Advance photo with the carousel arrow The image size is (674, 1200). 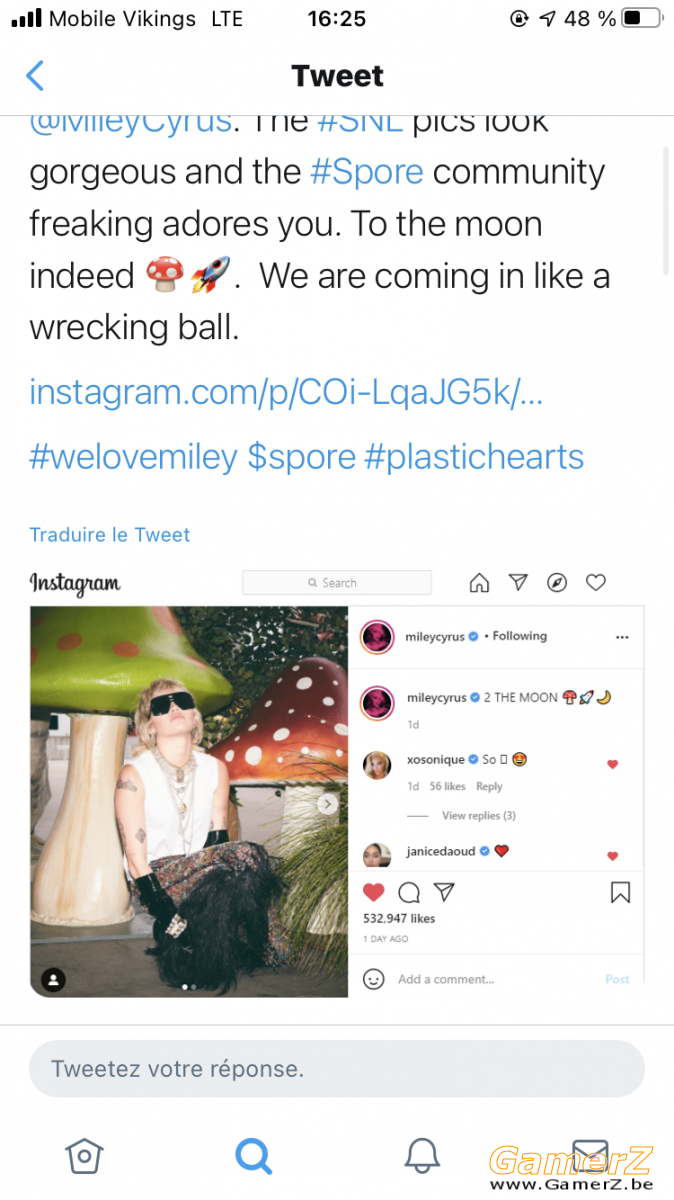(327, 804)
